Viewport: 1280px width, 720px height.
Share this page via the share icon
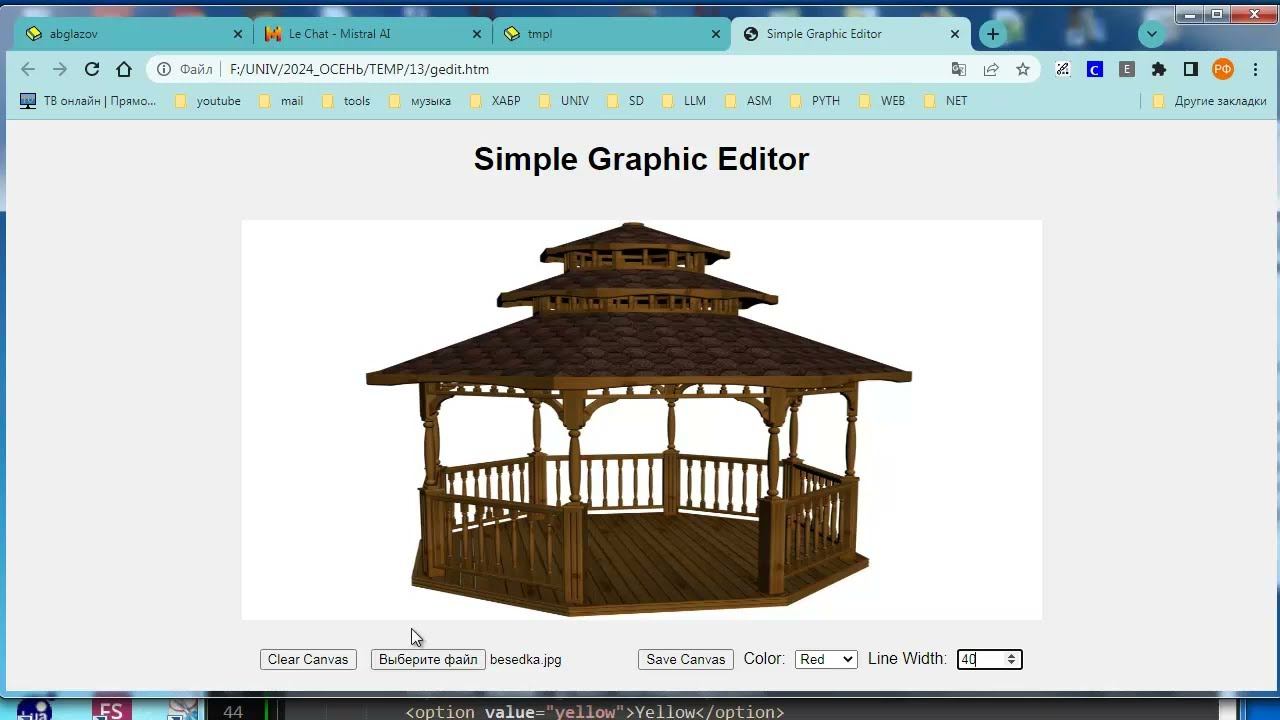pyautogui.click(x=991, y=69)
